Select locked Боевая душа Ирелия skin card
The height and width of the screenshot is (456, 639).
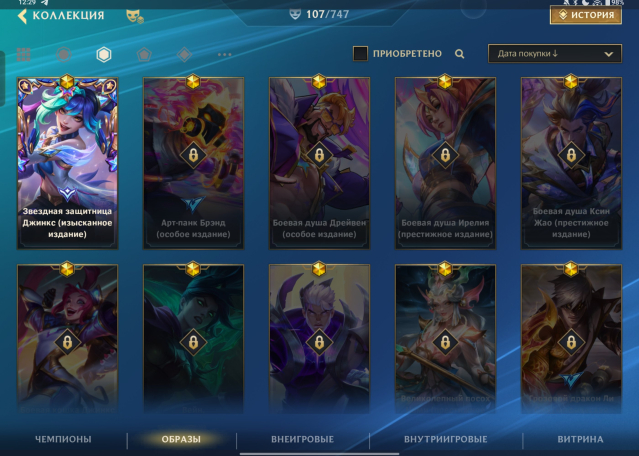coord(445,163)
